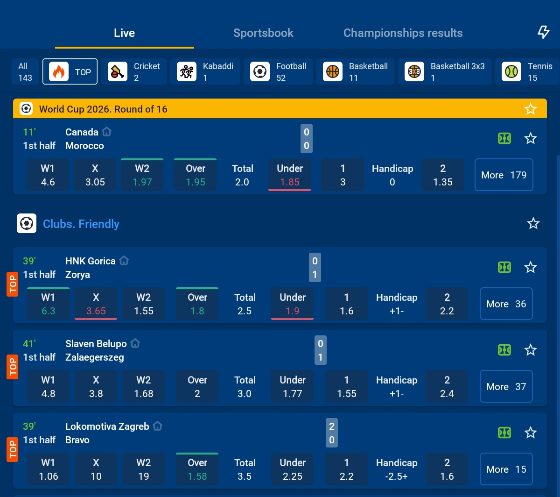Image resolution: width=560 pixels, height=497 pixels.
Task: Filter by Basketball 3x3 icon
Action: 414,71
